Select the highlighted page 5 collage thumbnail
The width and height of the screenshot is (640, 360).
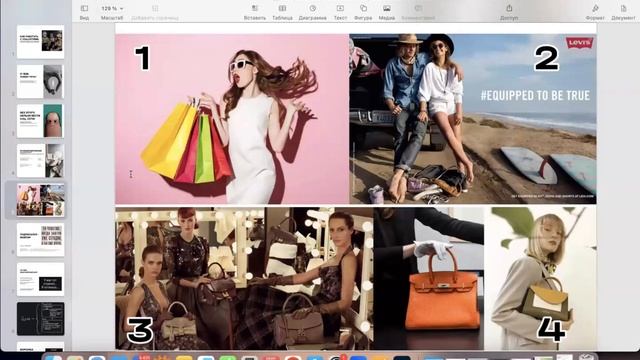coord(40,200)
